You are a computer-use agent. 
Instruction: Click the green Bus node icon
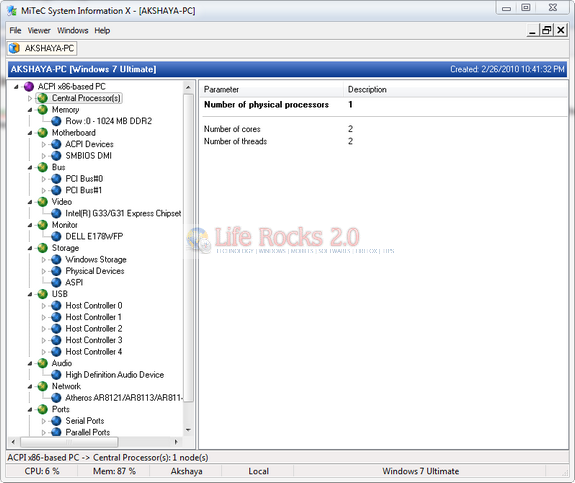(x=43, y=167)
